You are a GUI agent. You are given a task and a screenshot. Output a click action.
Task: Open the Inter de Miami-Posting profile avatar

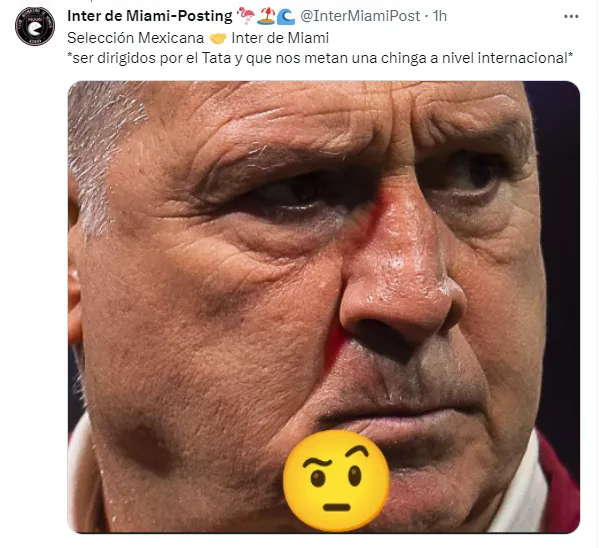35,26
